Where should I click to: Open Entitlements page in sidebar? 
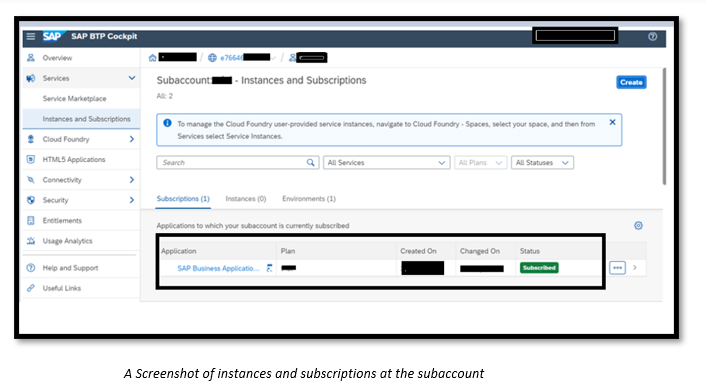pos(62,220)
